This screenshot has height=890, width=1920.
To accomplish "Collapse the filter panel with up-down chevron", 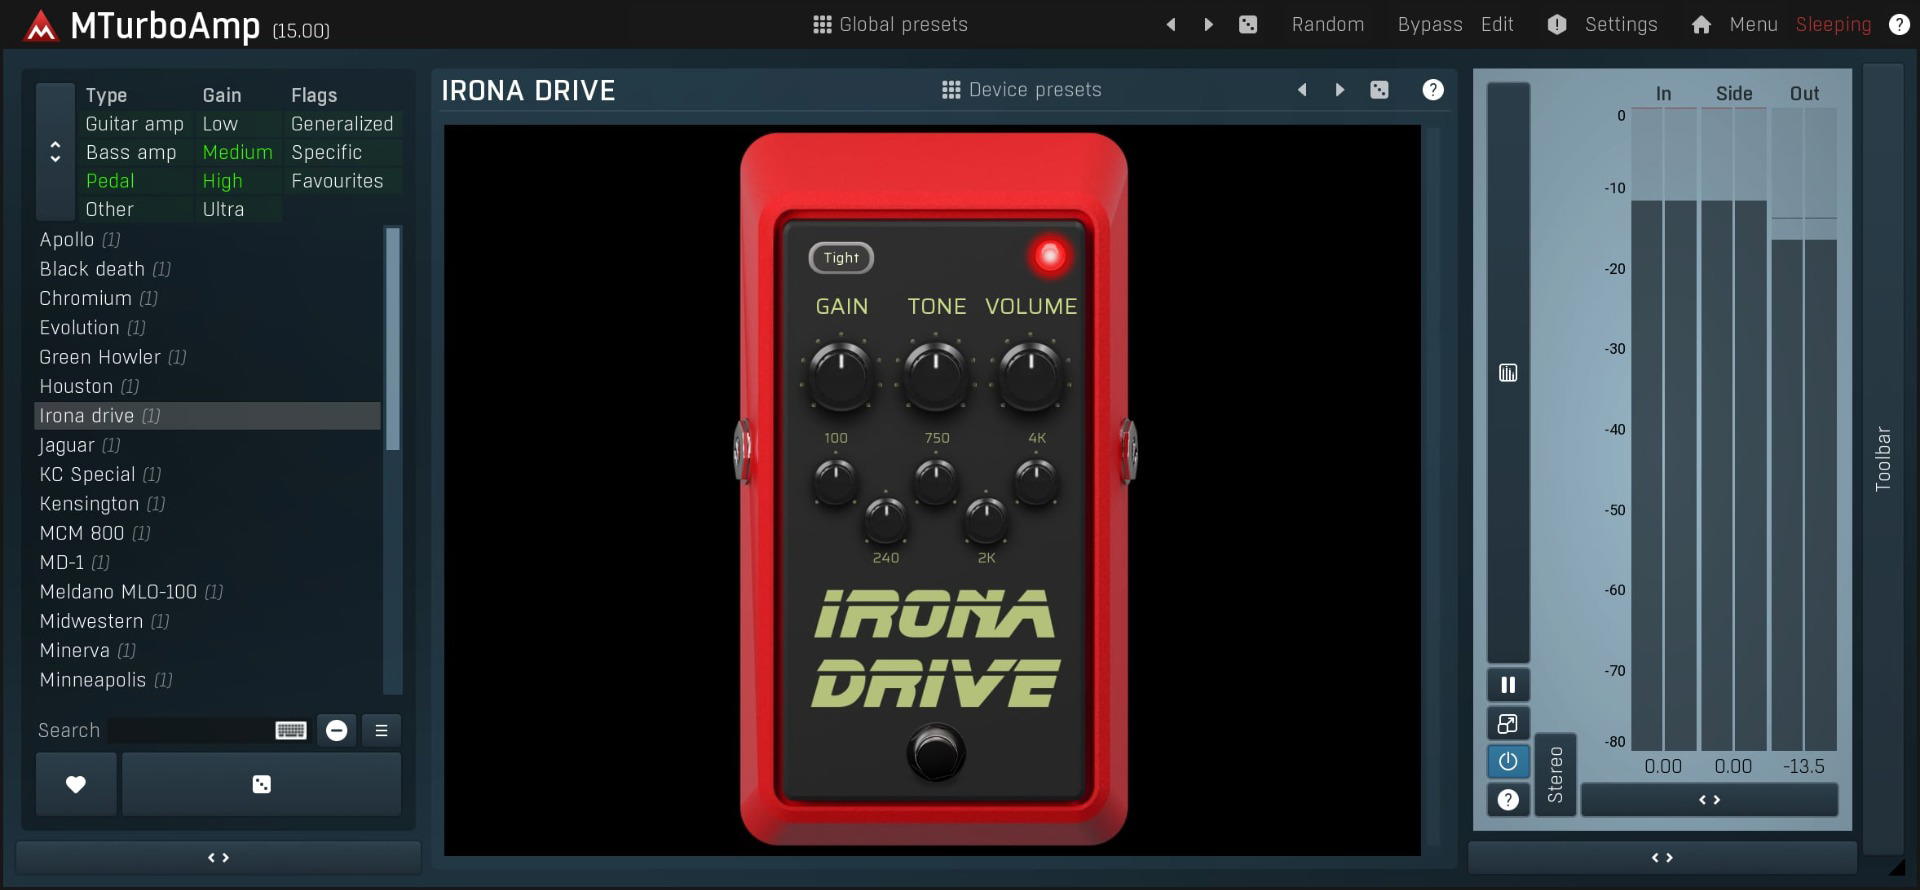I will click(x=55, y=152).
